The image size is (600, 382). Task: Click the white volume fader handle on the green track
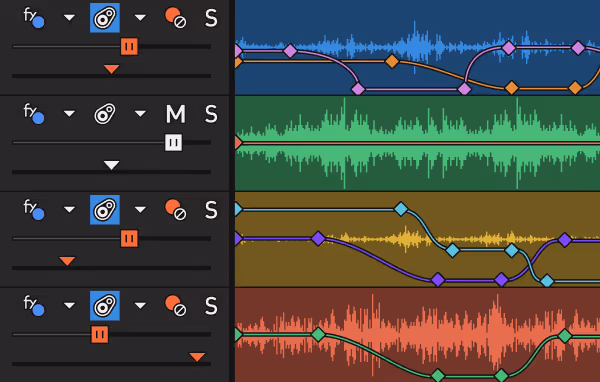pos(173,142)
